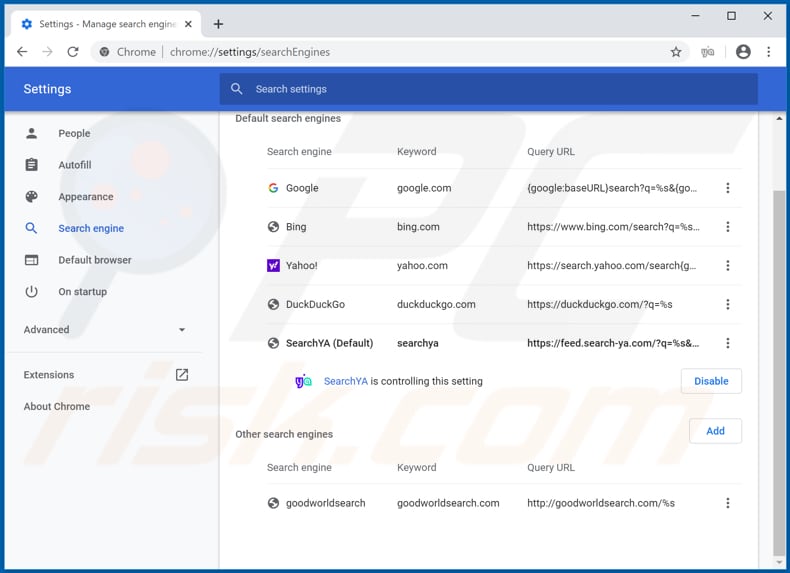Disable the SearchYA extension control
790x573 pixels.
tap(711, 381)
